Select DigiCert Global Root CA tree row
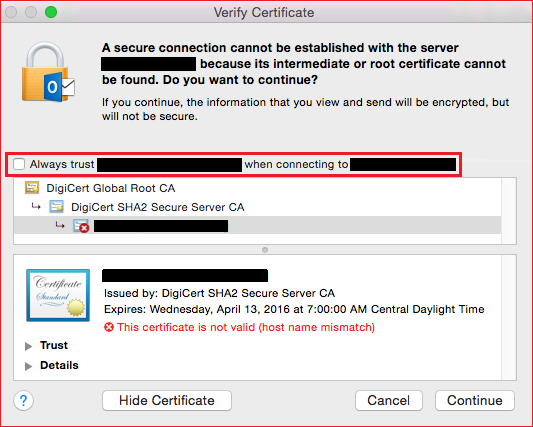Image resolution: width=533 pixels, height=427 pixels. (x=257, y=188)
